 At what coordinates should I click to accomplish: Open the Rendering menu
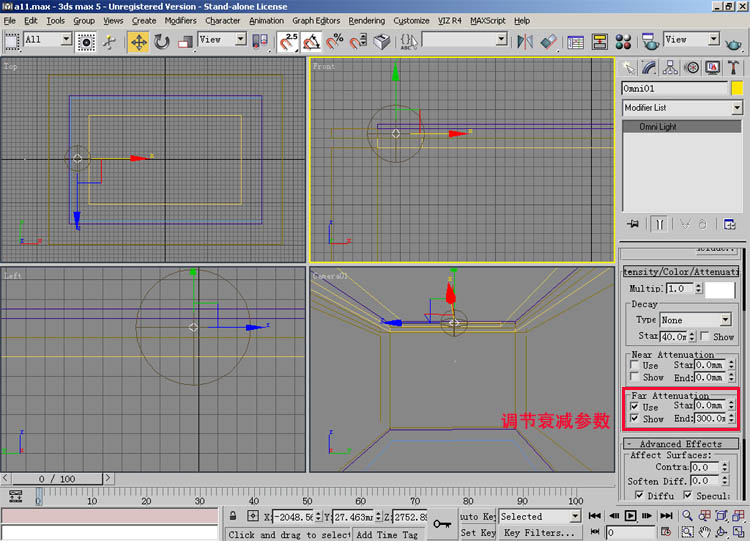(x=366, y=20)
